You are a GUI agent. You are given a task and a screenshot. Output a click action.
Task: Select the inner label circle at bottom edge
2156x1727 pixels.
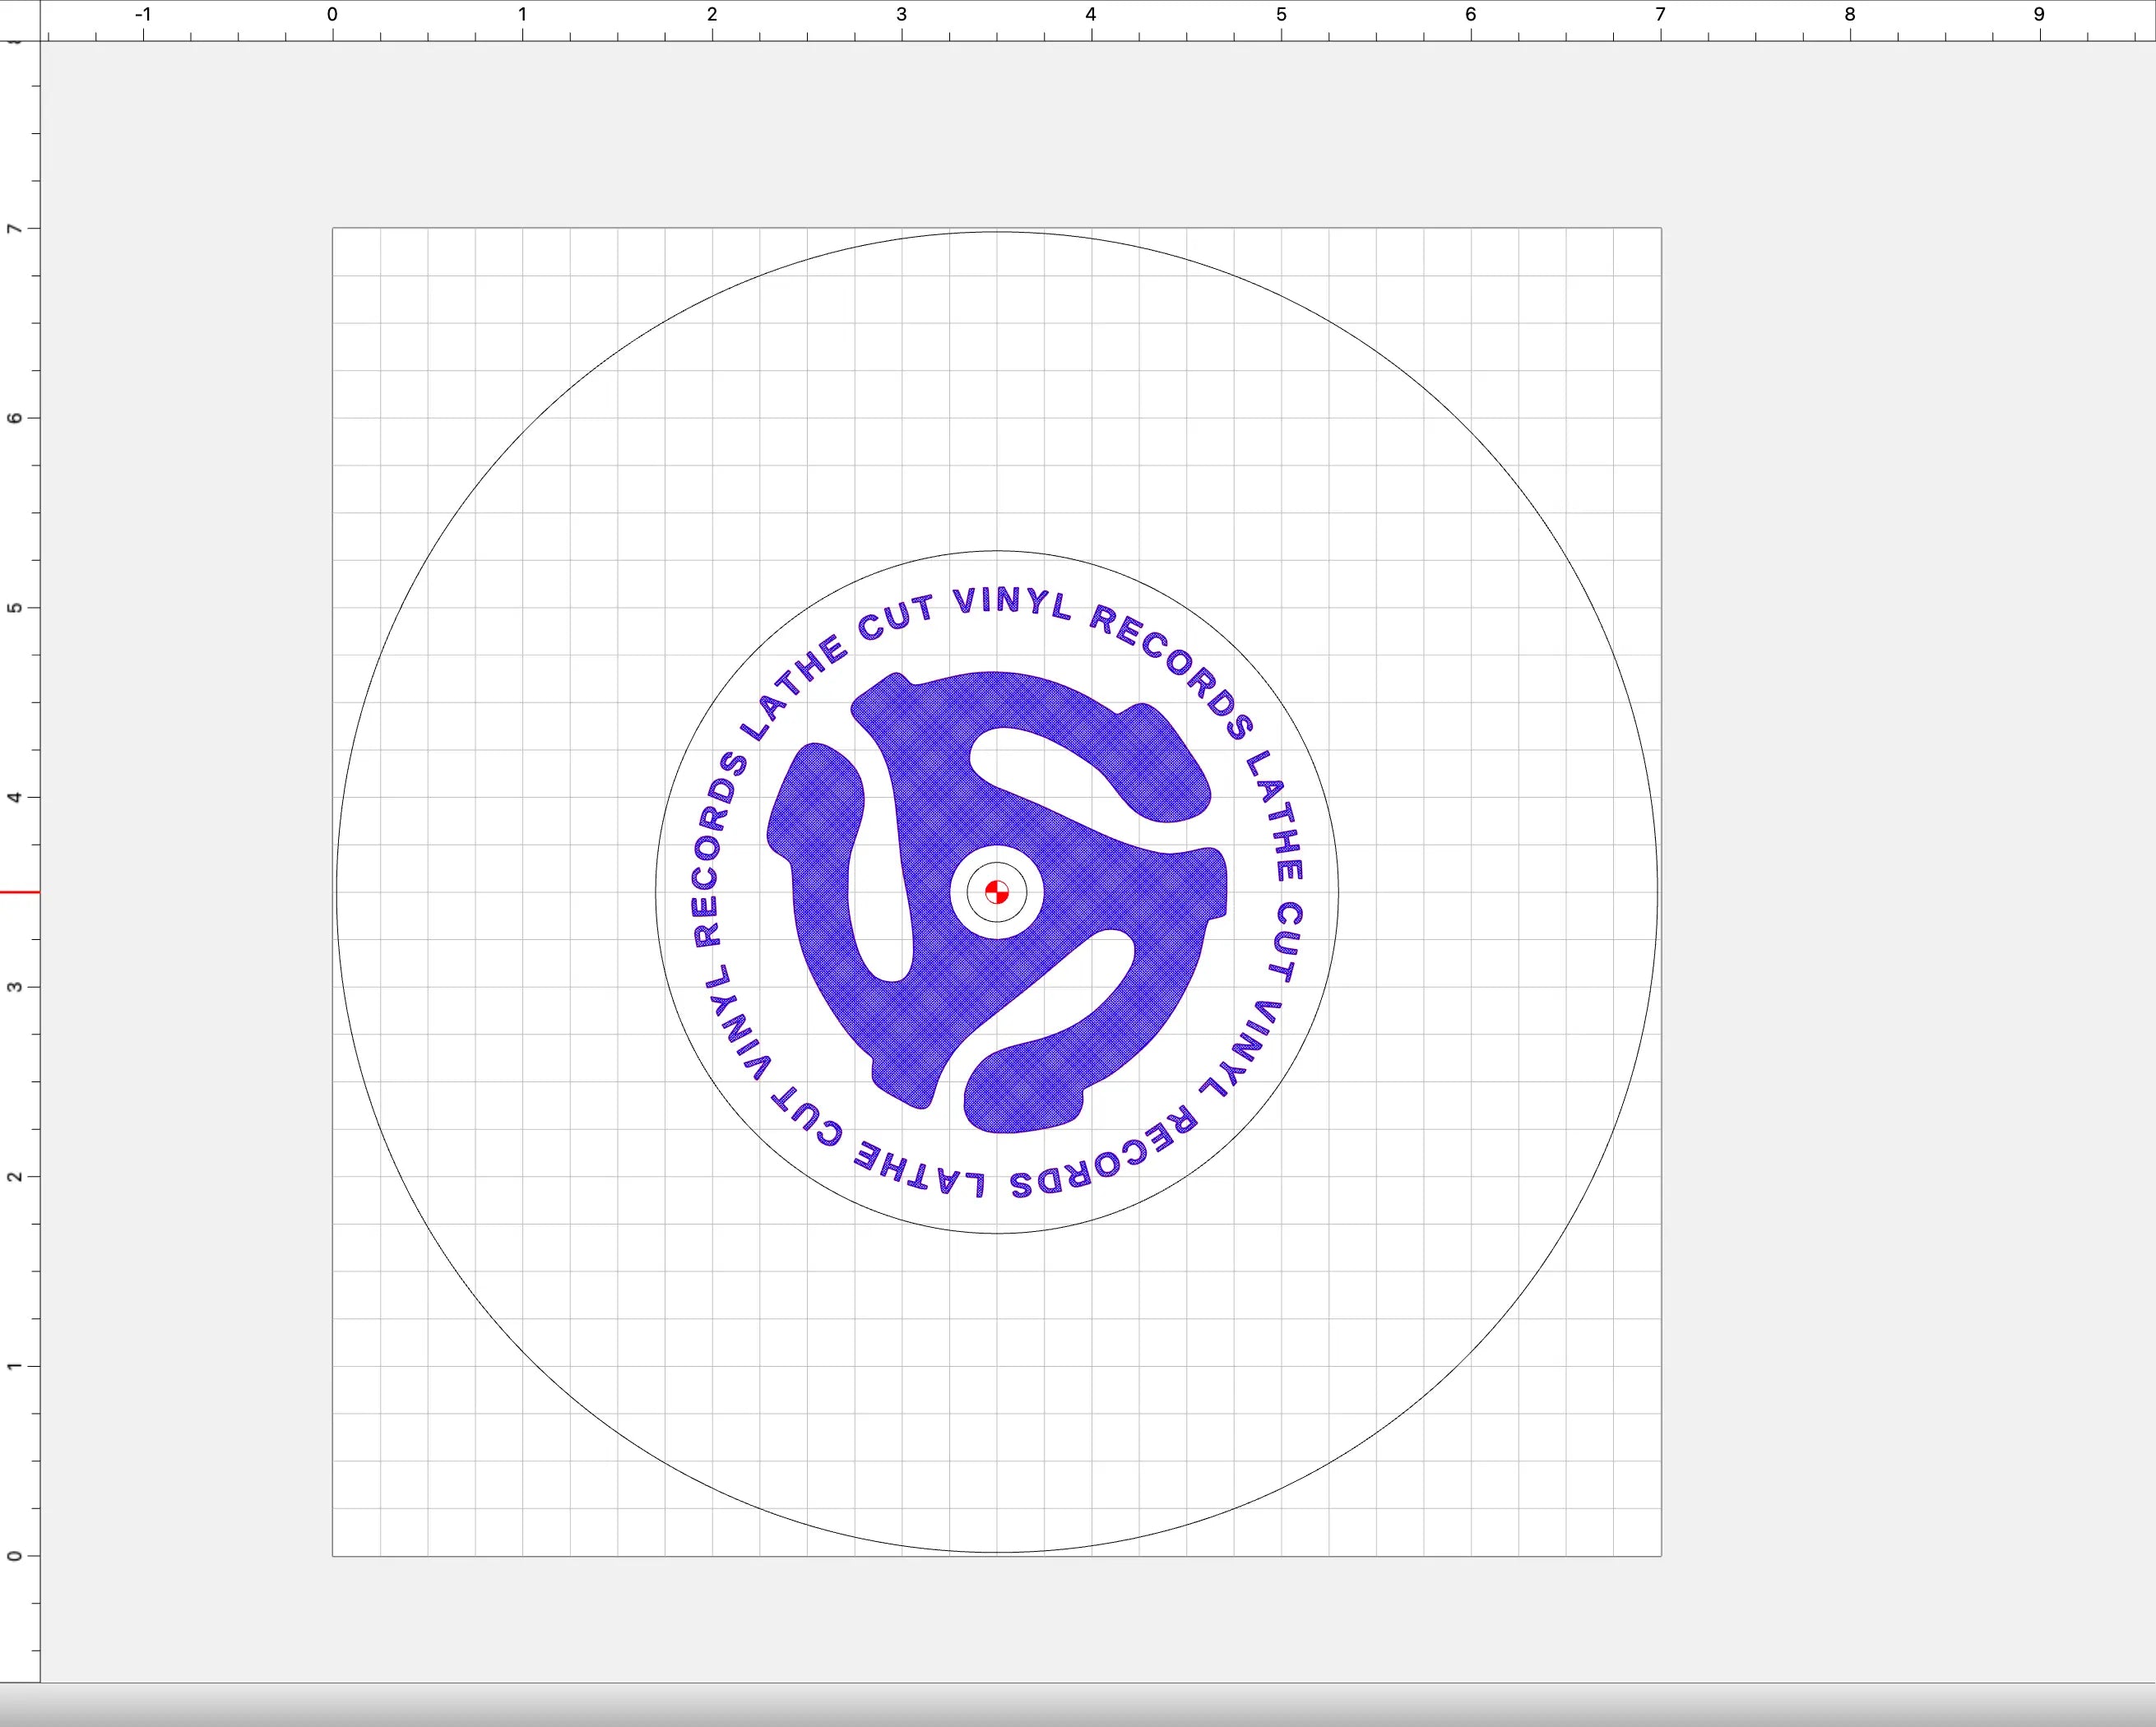[996, 1233]
